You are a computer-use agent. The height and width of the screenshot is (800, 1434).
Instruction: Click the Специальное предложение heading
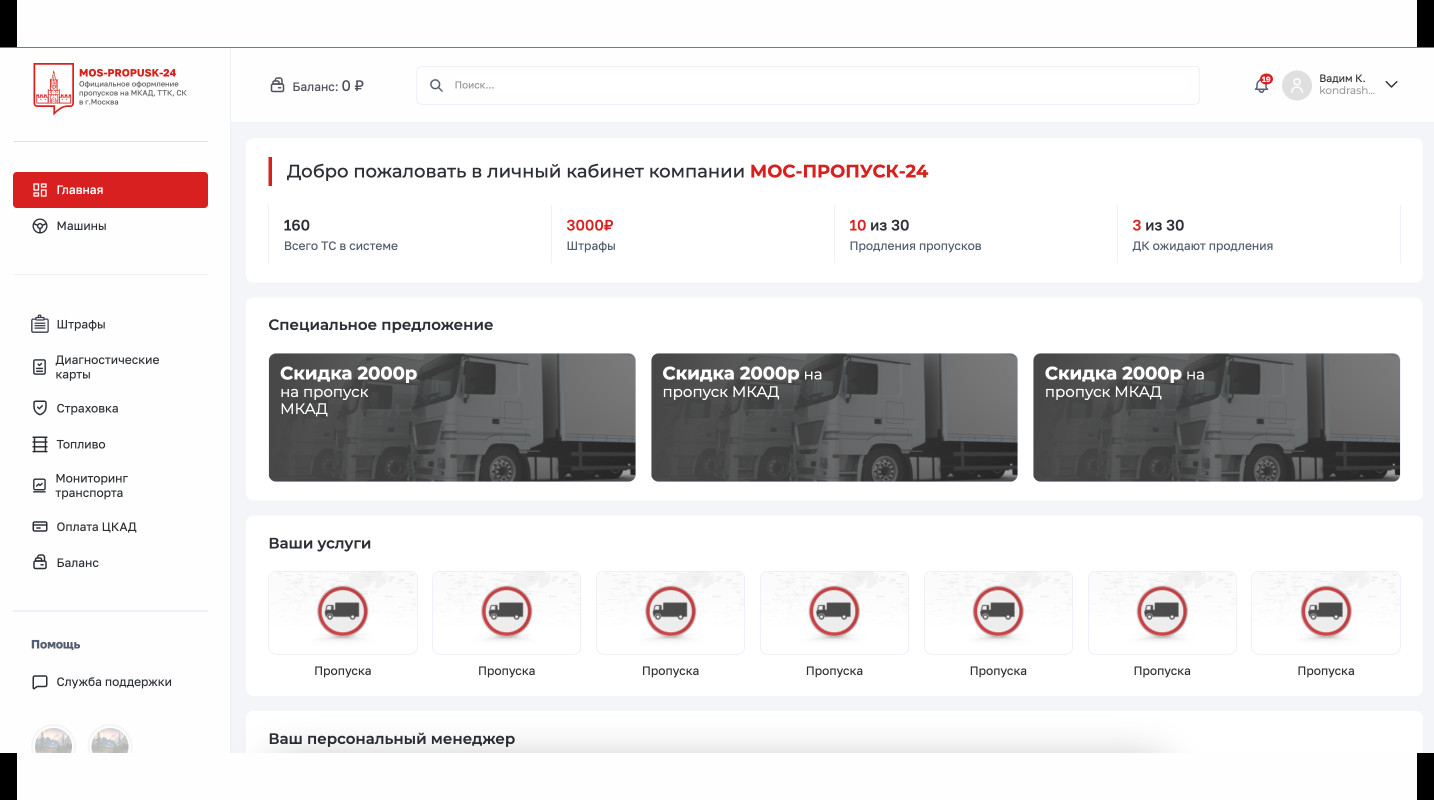click(381, 325)
